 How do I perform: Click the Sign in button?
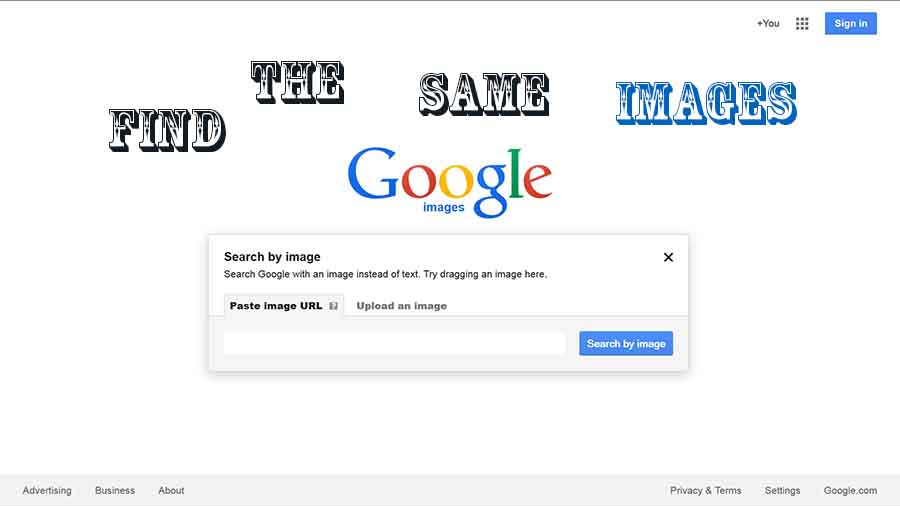[851, 24]
